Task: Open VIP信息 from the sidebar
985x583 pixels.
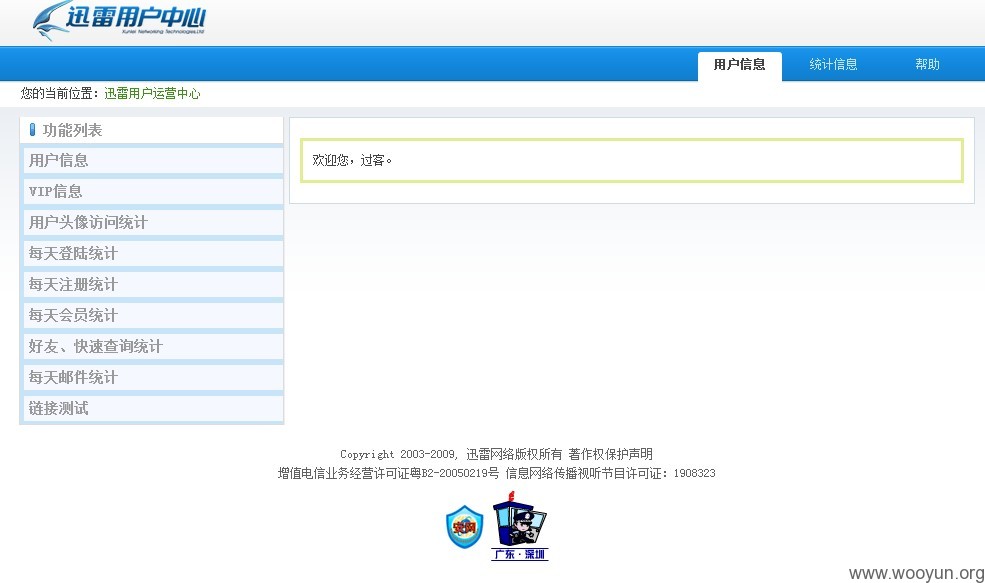Action: [x=153, y=191]
